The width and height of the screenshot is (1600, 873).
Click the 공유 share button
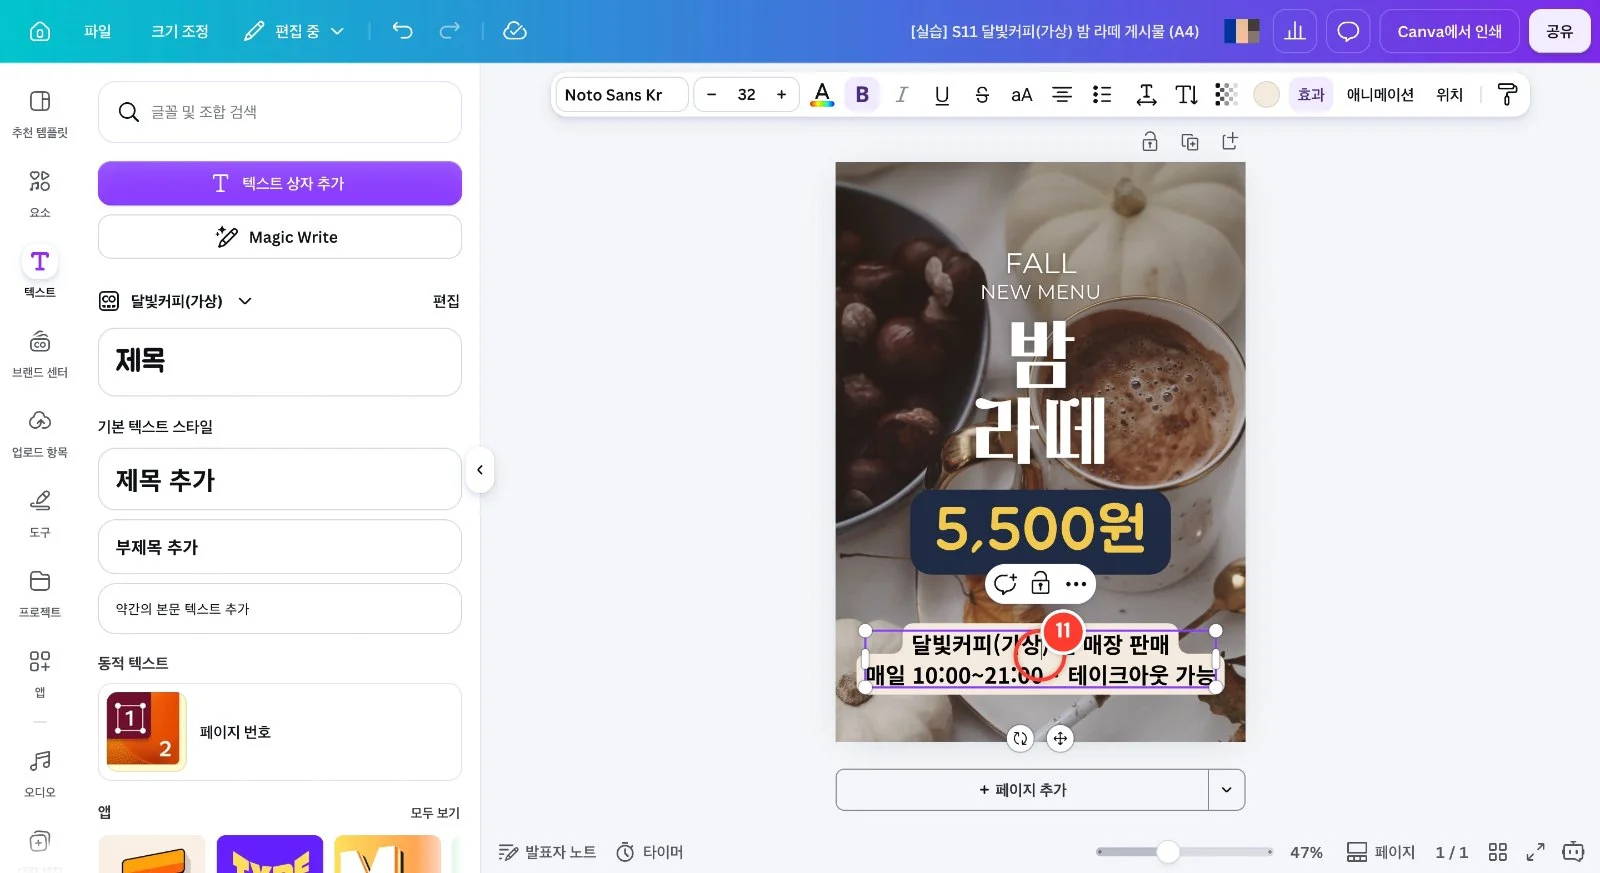click(x=1560, y=31)
